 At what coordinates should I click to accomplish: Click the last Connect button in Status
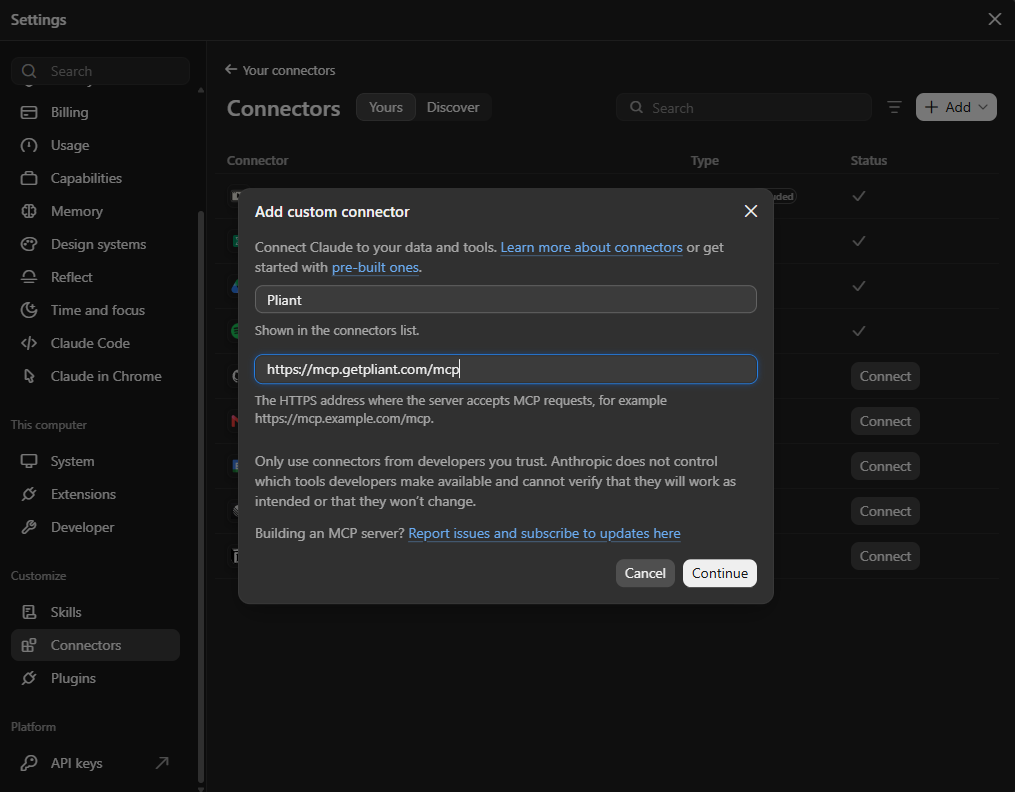coord(885,556)
